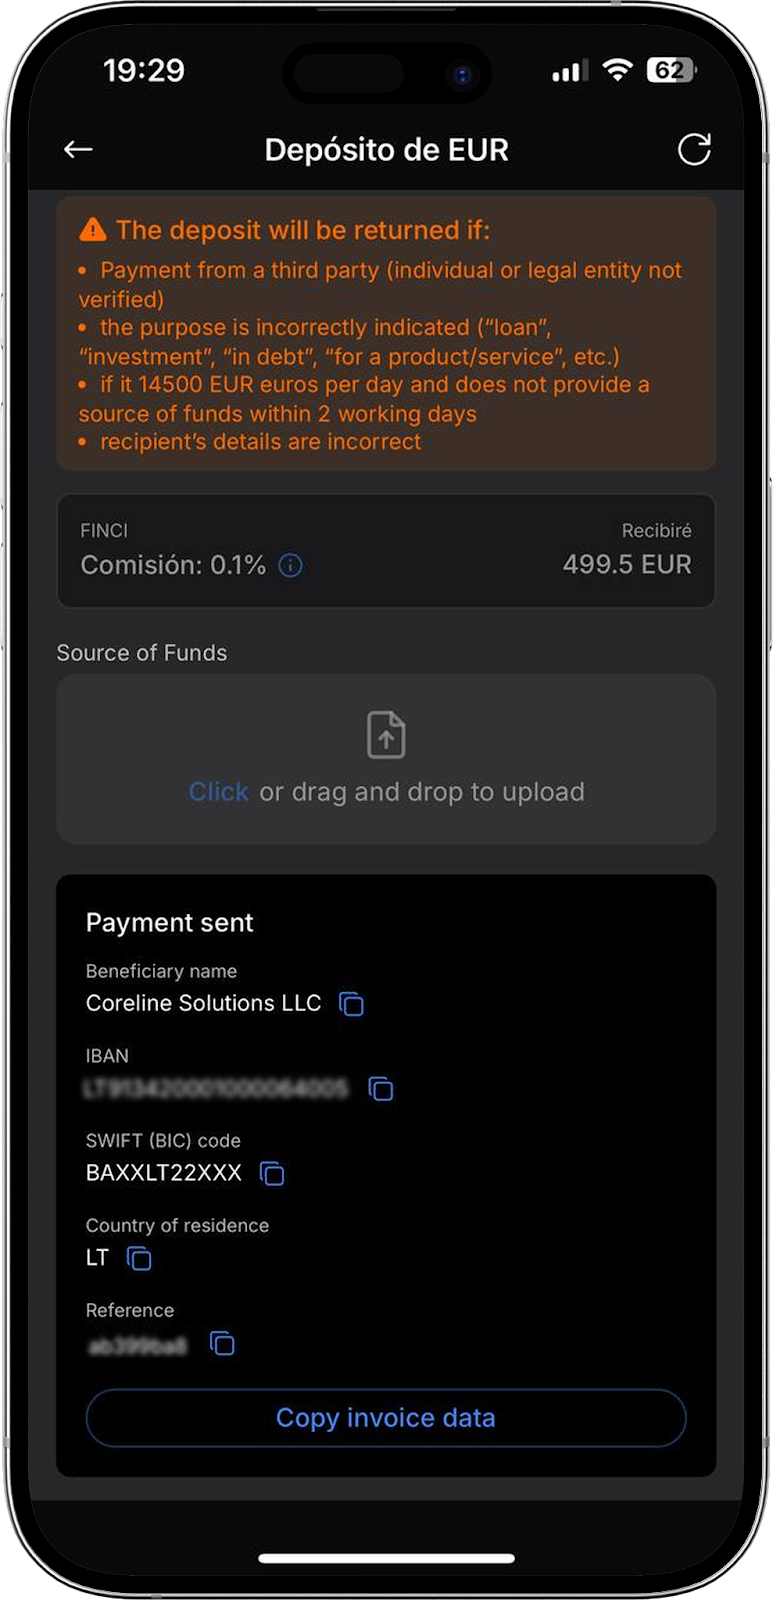Tap the Depósito de EUR title
The height and width of the screenshot is (1600, 773).
coord(386,150)
